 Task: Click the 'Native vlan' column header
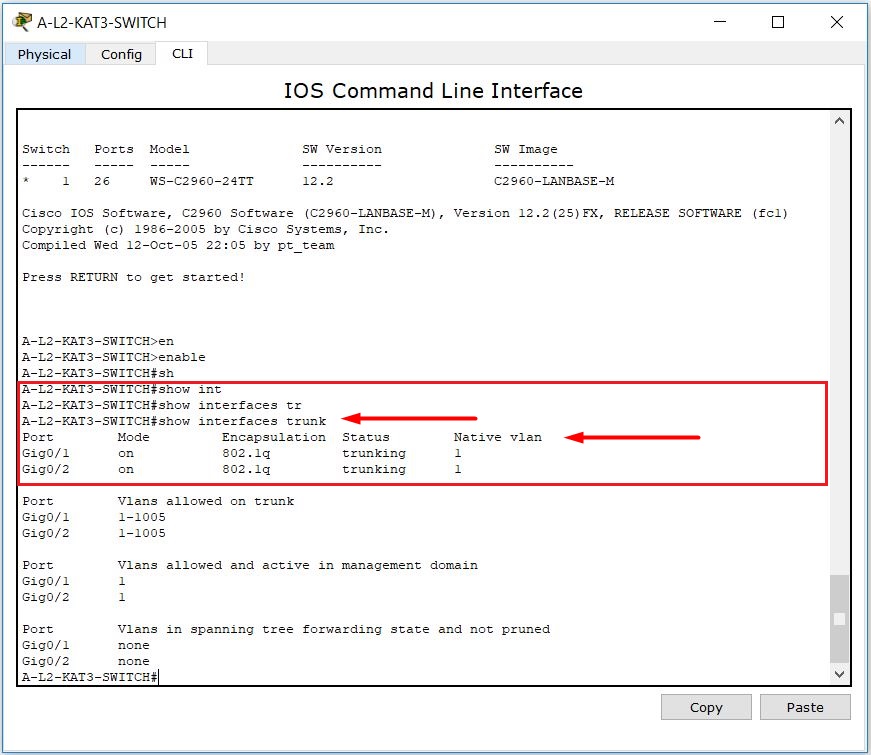click(x=497, y=437)
